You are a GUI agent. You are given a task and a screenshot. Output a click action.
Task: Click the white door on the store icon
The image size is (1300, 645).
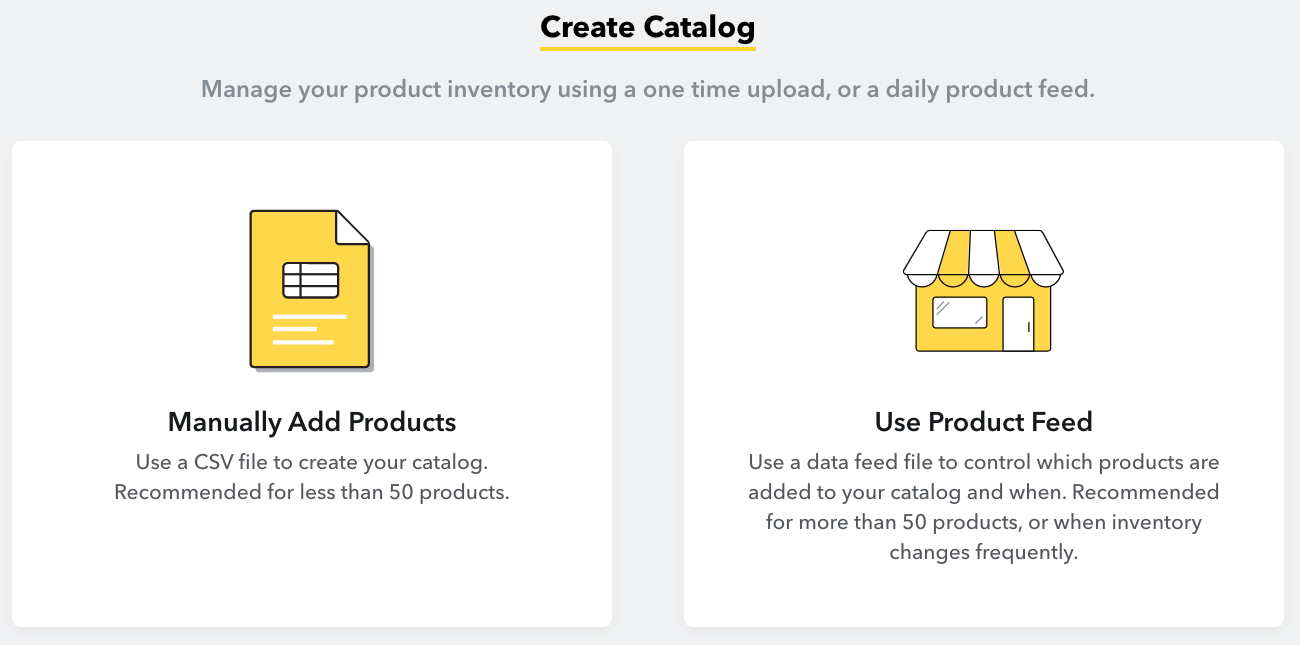click(x=1018, y=323)
